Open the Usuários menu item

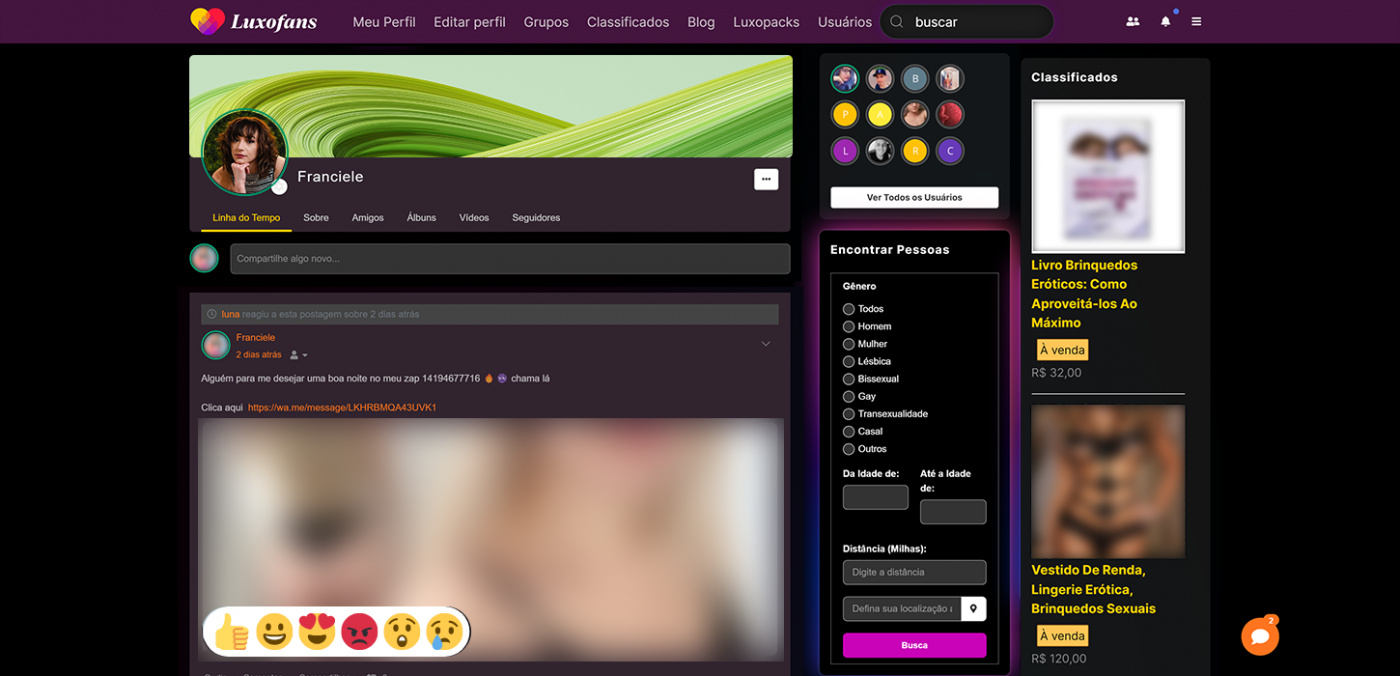click(x=845, y=22)
